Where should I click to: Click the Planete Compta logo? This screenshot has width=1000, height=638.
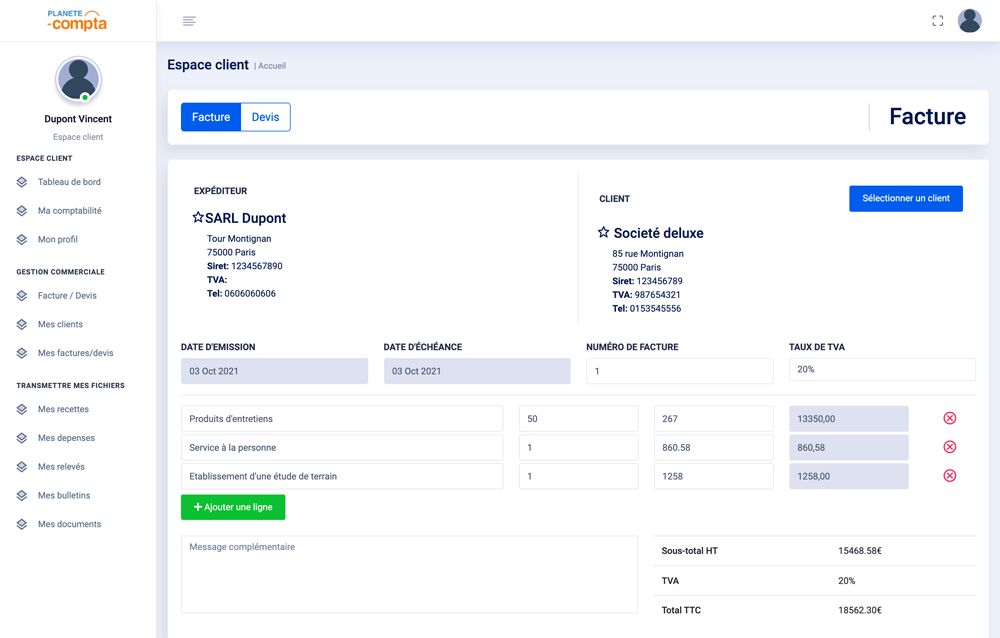pos(77,20)
